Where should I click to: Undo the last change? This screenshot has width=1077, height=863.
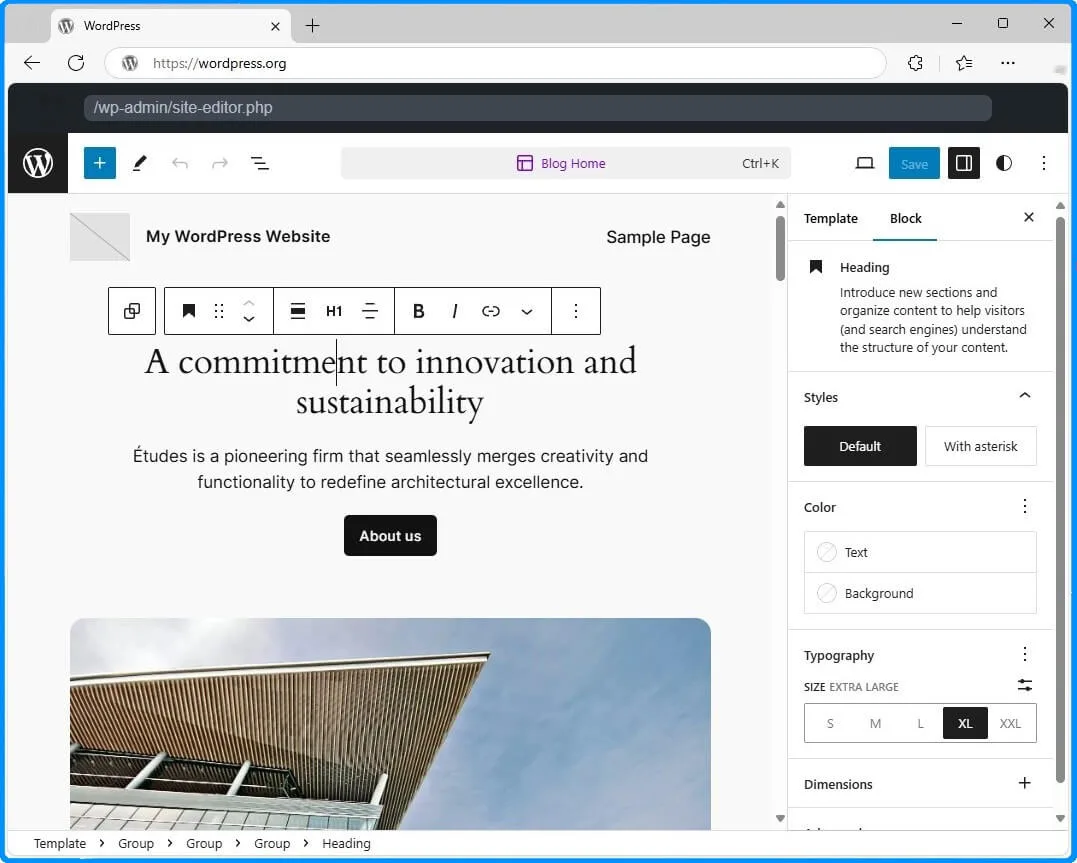[180, 163]
